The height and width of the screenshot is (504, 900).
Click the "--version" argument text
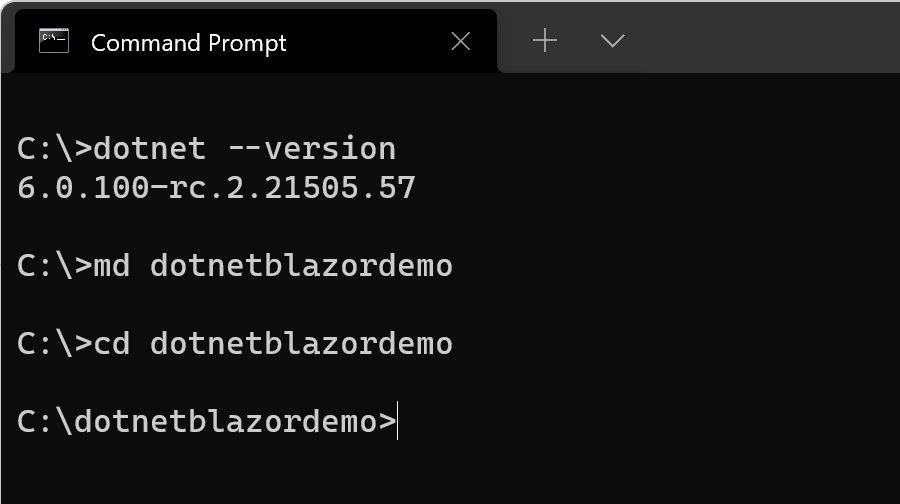(312, 149)
